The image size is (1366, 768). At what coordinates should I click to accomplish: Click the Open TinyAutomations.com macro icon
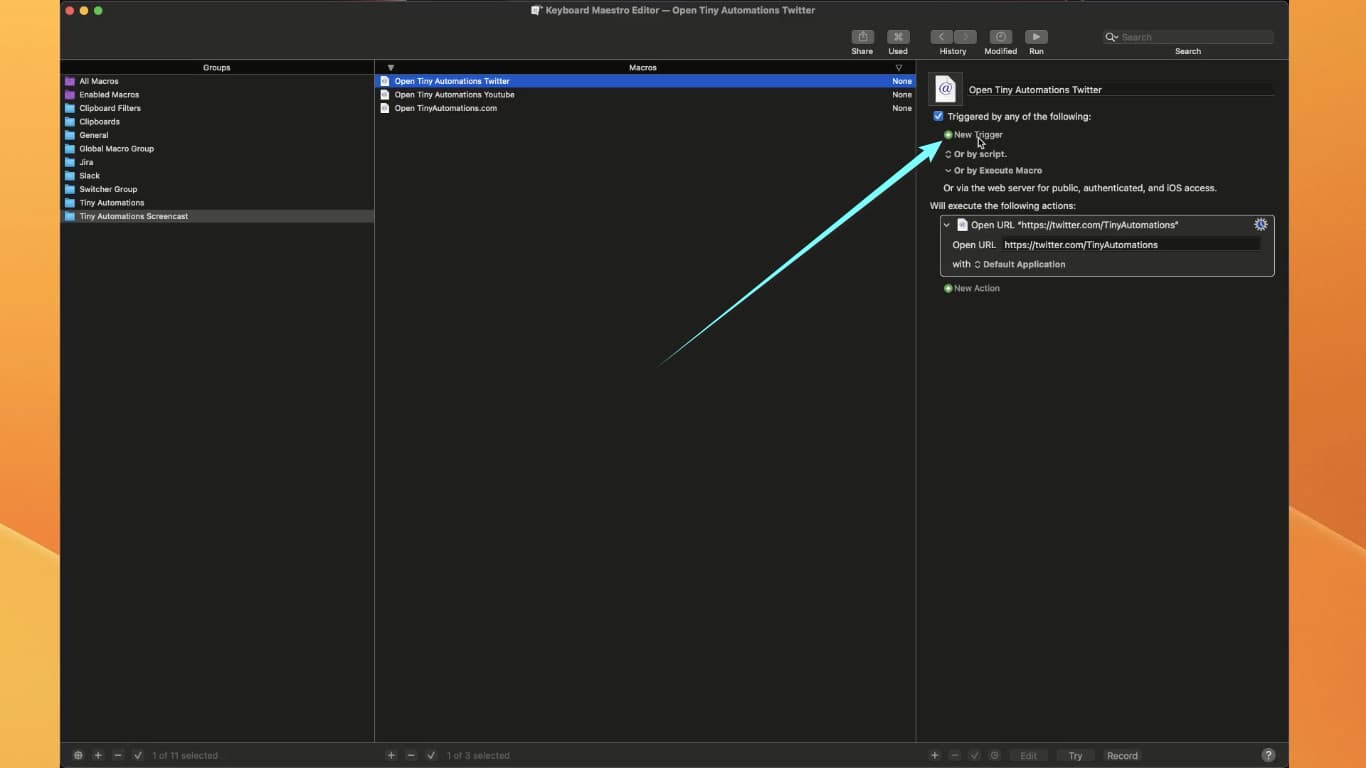[x=385, y=108]
